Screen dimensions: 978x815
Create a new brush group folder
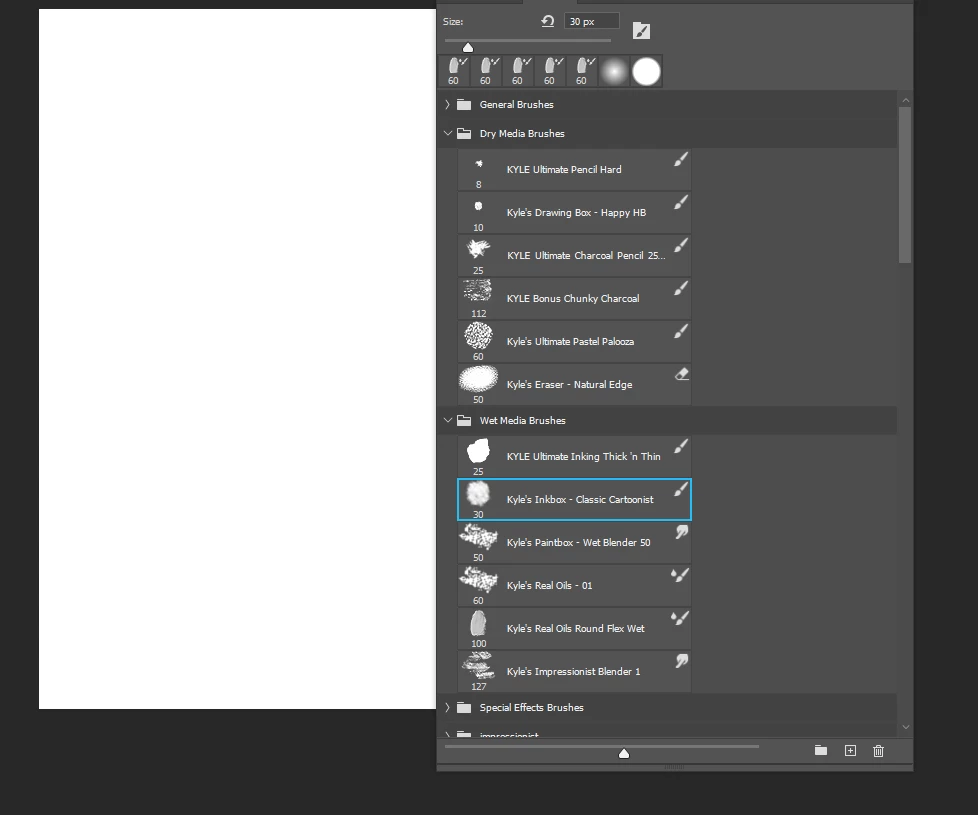pos(821,750)
